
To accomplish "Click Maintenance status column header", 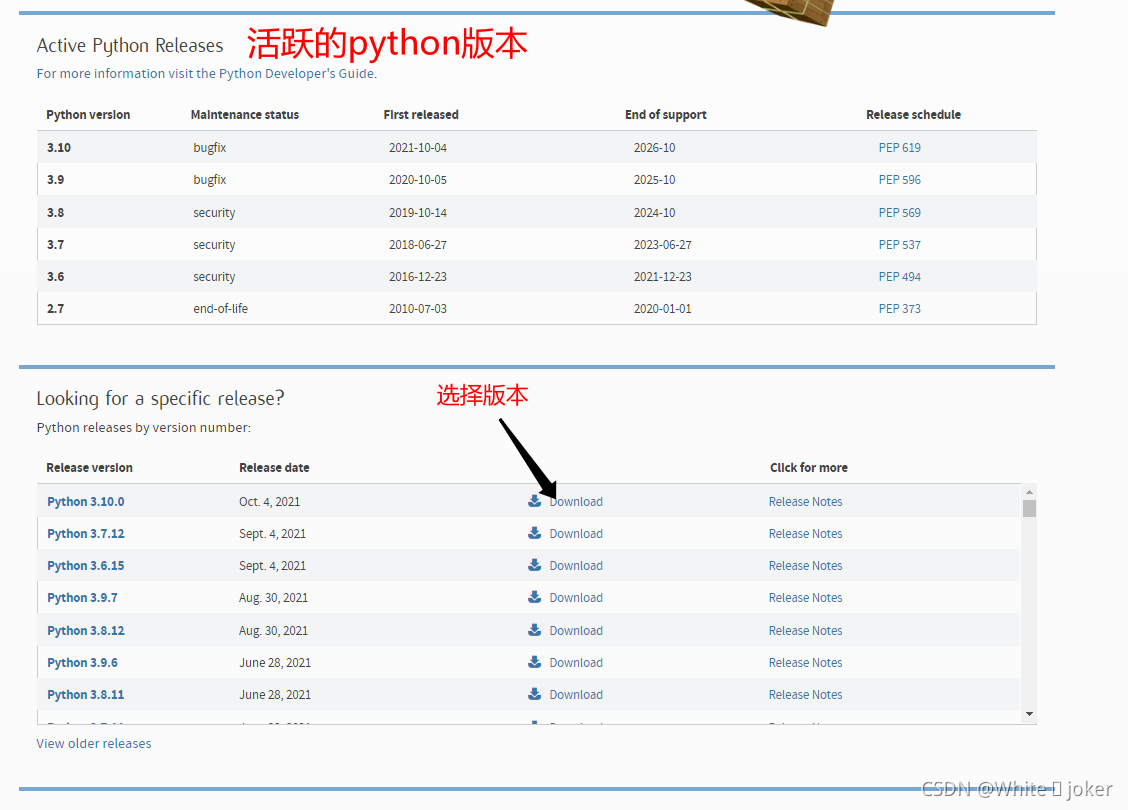I will [x=245, y=114].
